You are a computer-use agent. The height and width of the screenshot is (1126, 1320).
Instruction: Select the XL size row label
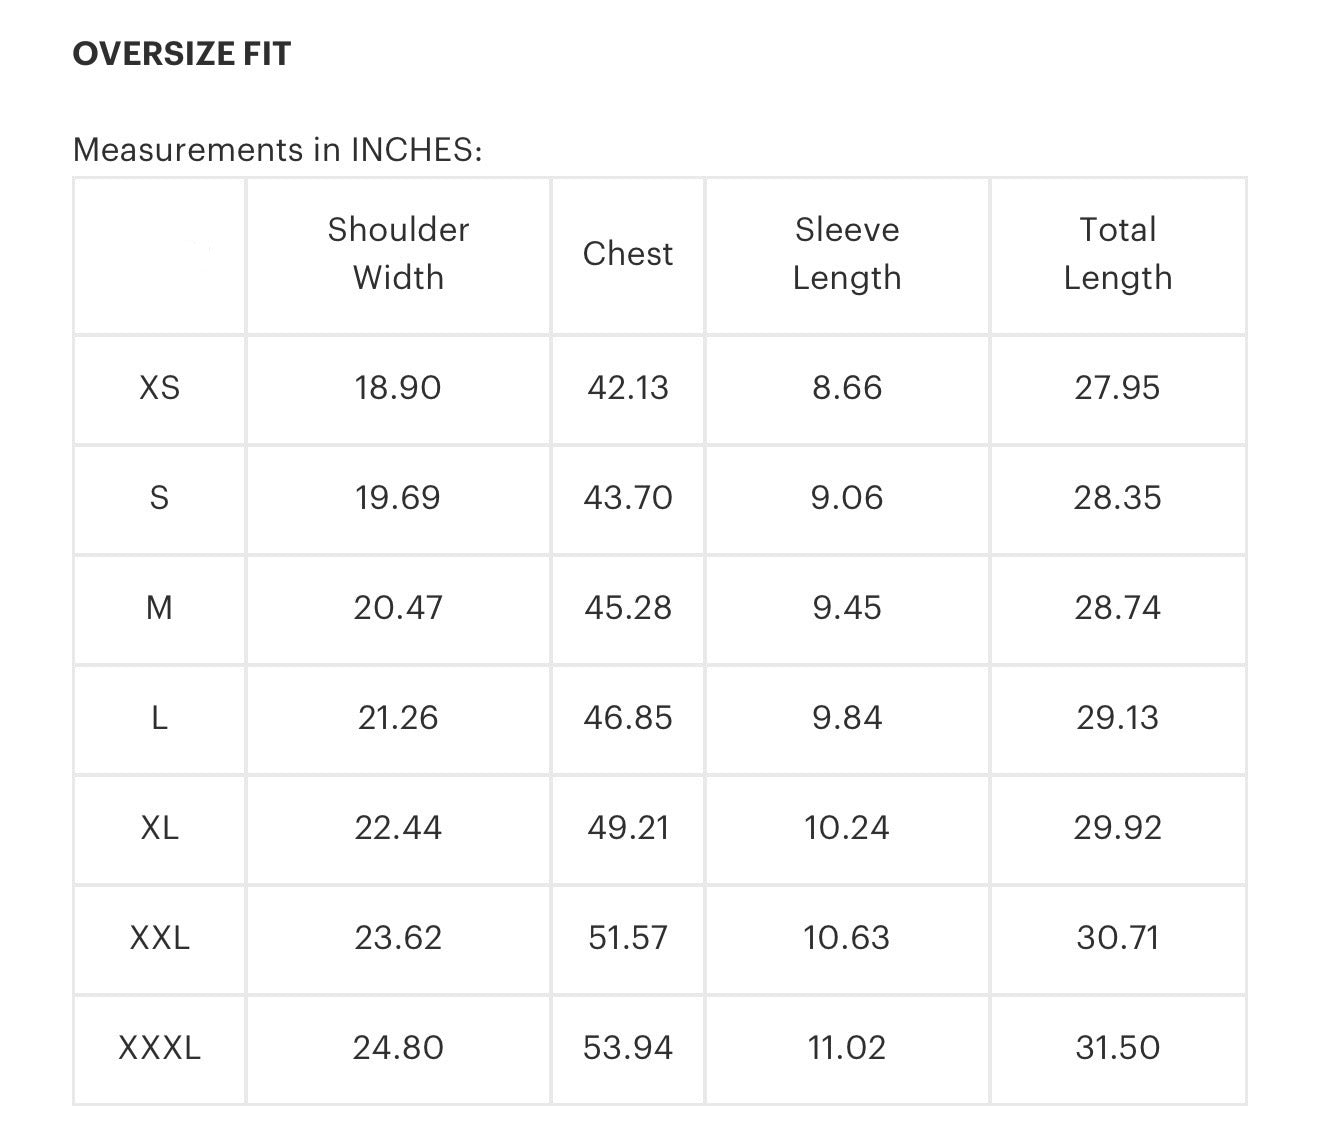(160, 828)
